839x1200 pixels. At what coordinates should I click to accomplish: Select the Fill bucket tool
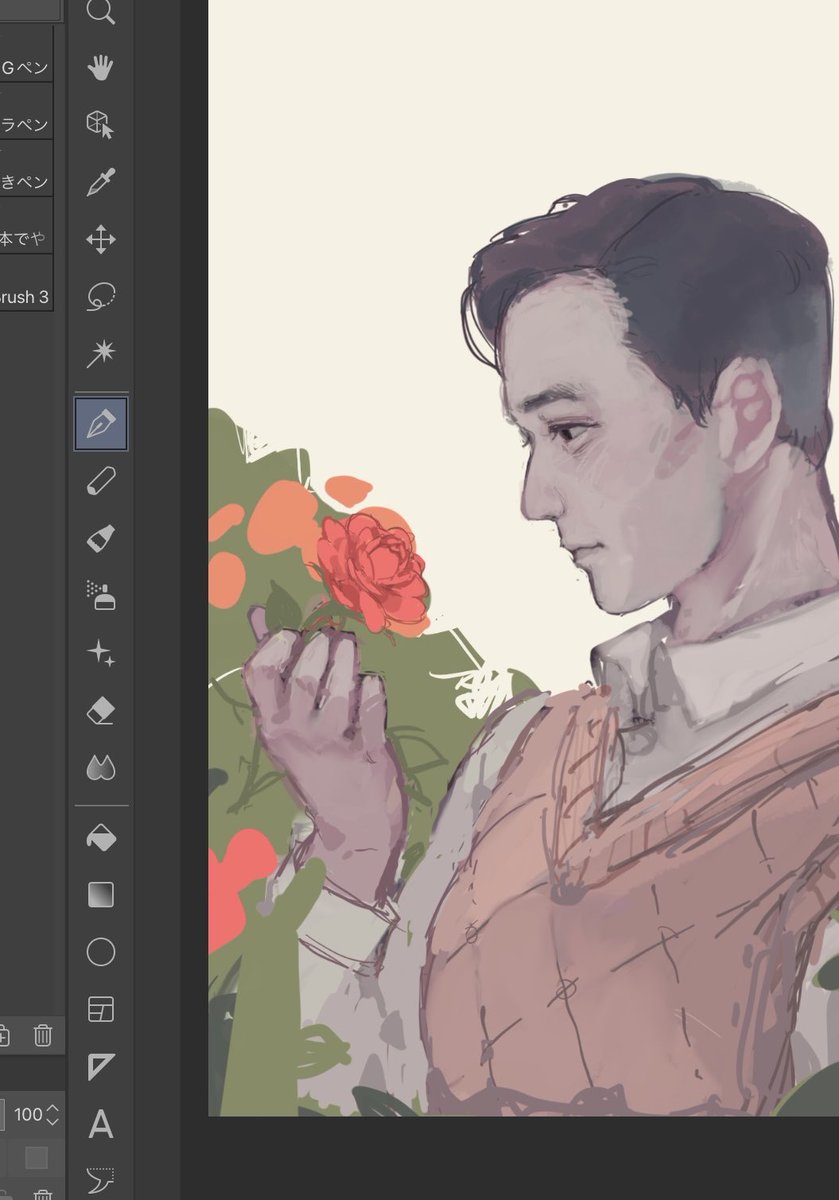(x=101, y=838)
